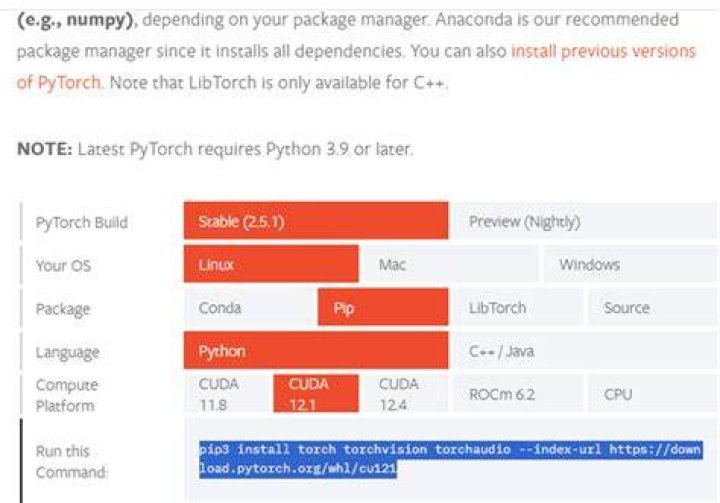Image resolution: width=720 pixels, height=503 pixels.
Task: Select the Source package option
Action: (x=652, y=307)
